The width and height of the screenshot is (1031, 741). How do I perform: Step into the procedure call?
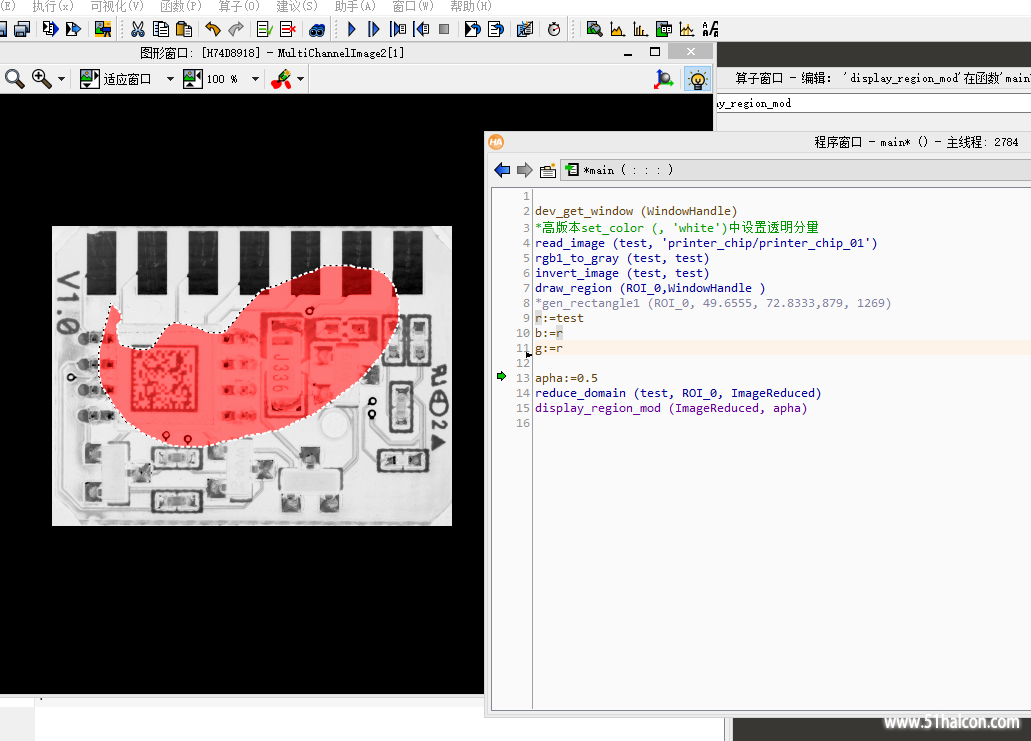coord(398,29)
